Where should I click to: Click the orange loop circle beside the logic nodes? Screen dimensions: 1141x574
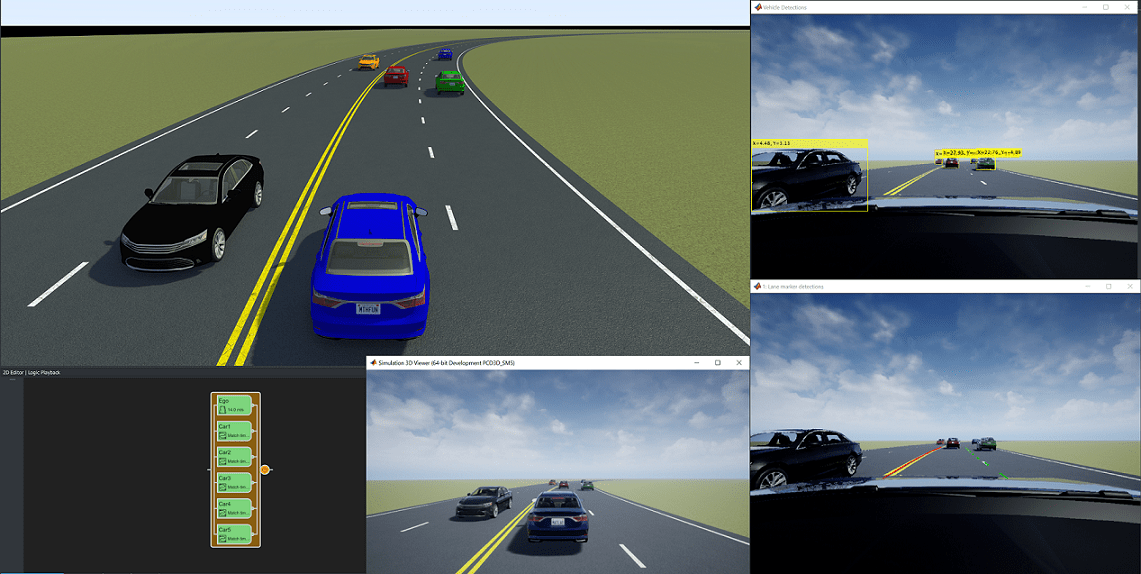coord(265,470)
